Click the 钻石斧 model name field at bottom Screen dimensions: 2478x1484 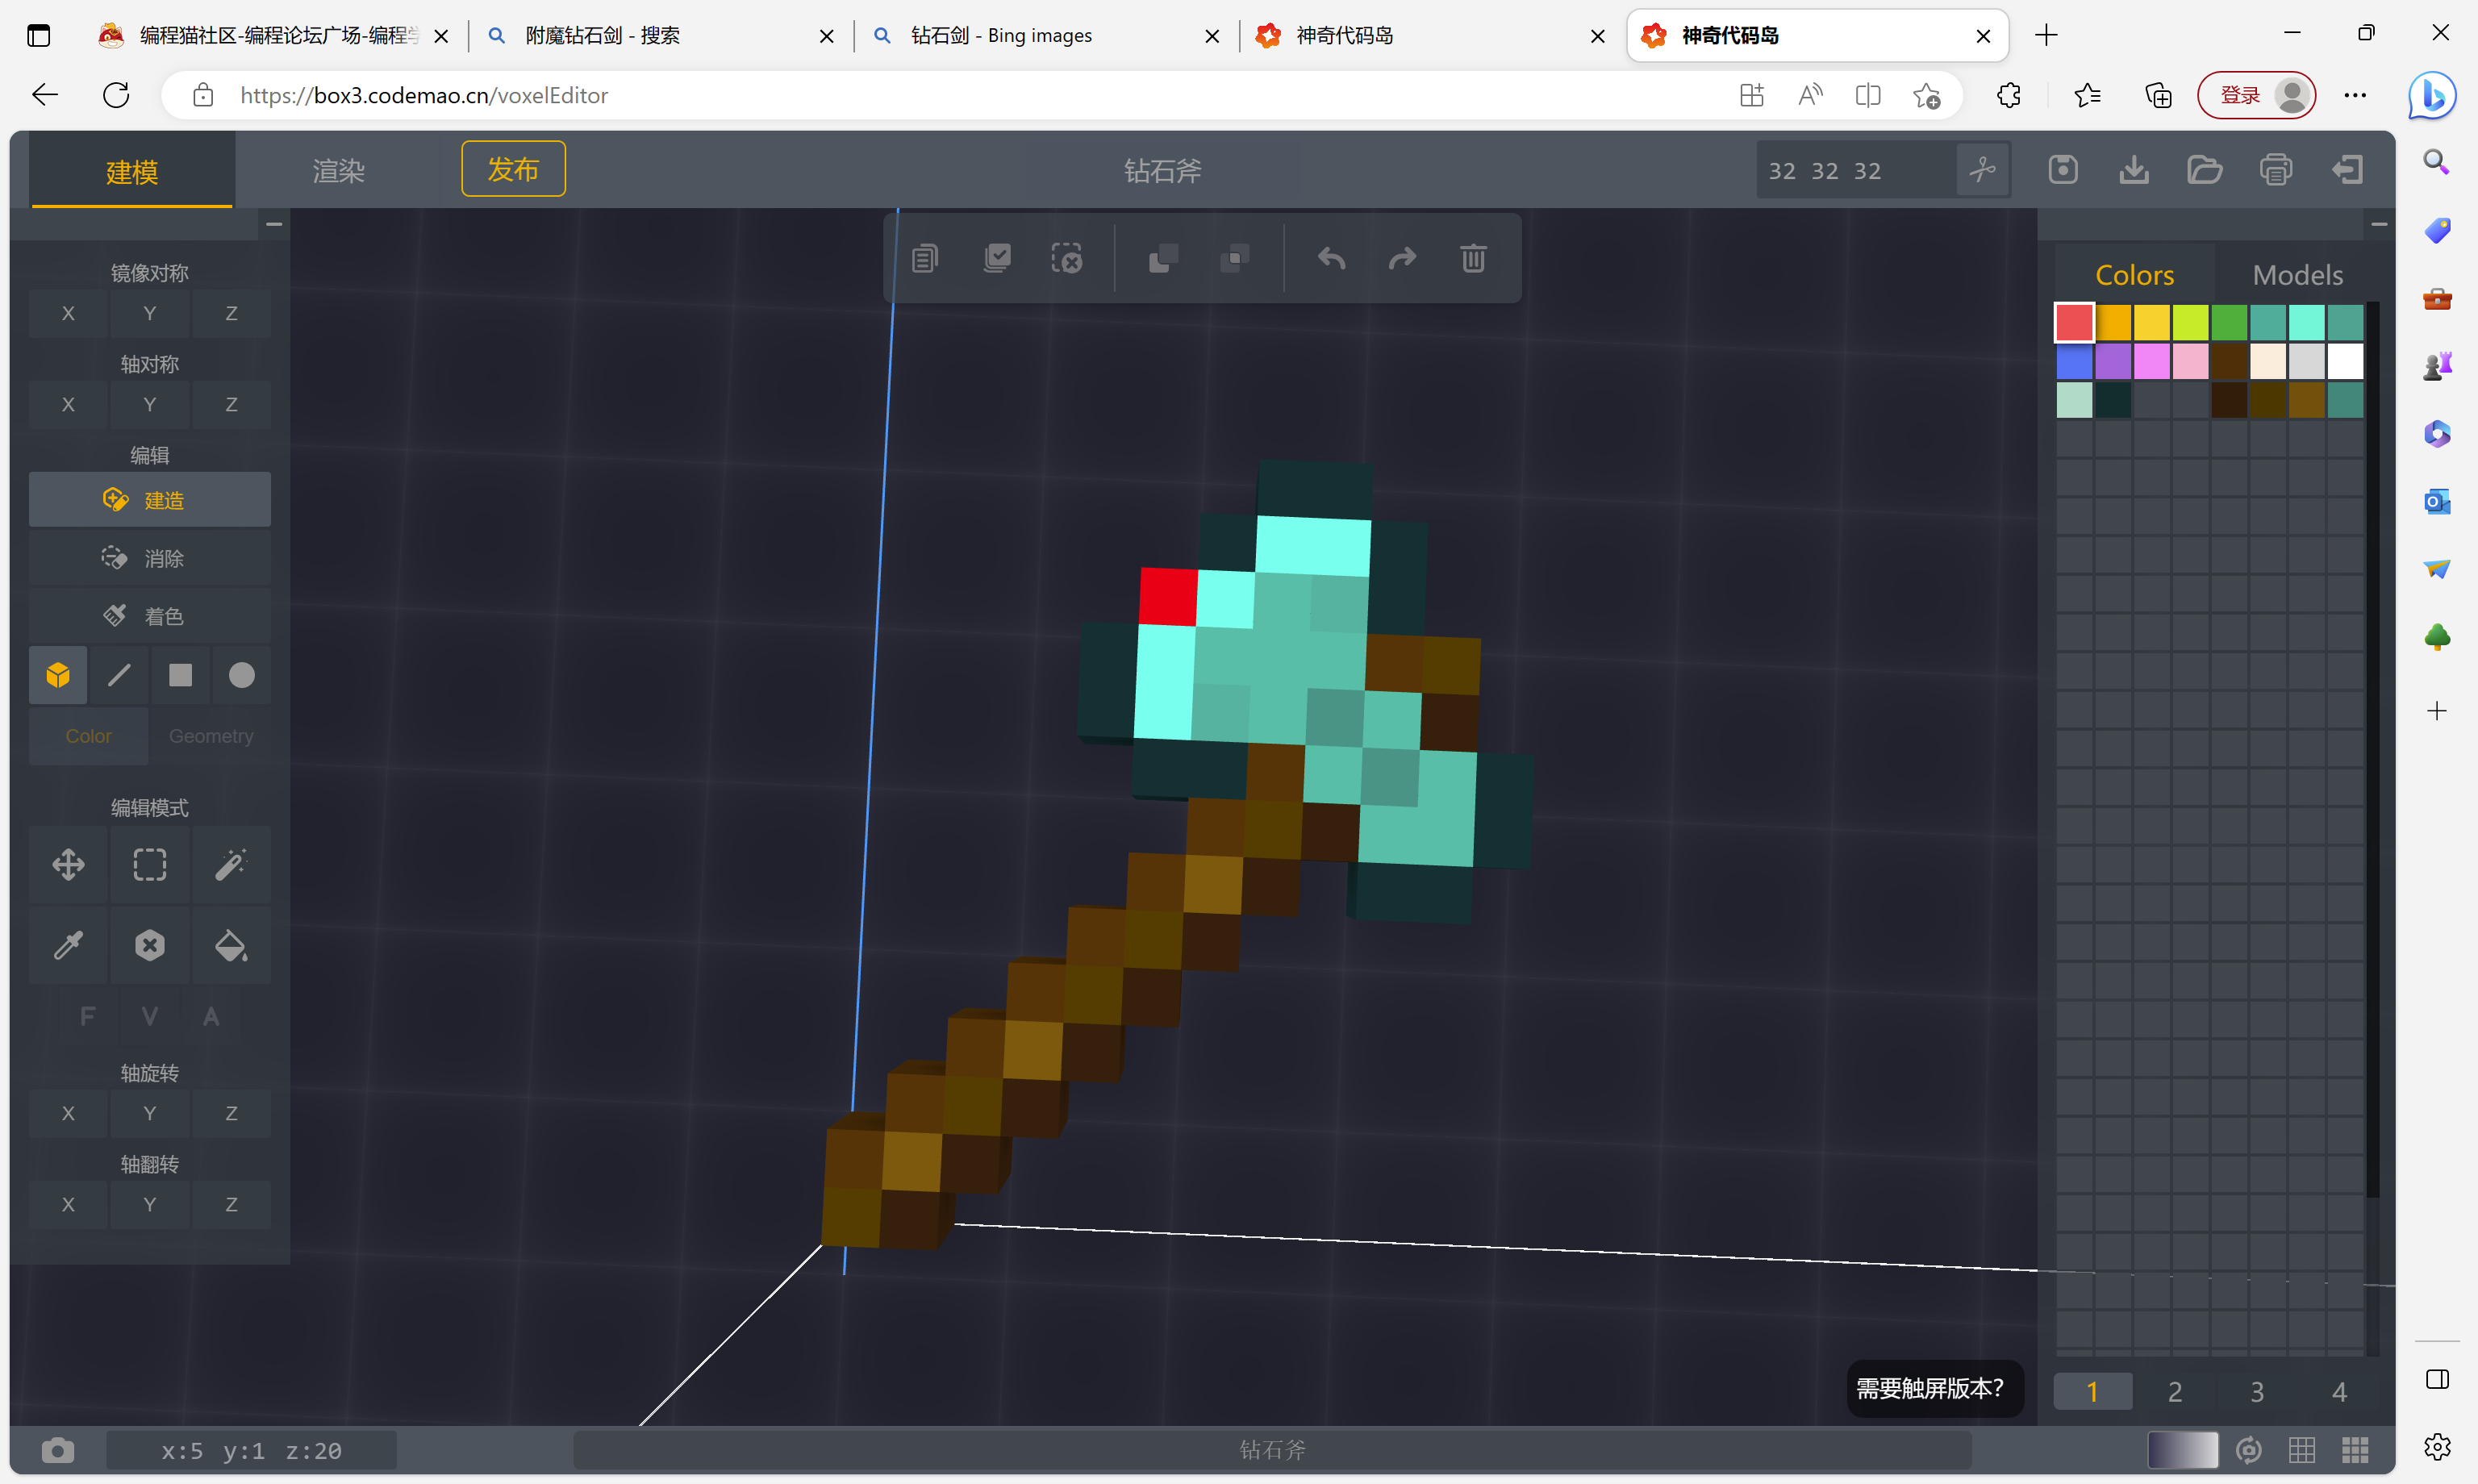click(x=1272, y=1450)
